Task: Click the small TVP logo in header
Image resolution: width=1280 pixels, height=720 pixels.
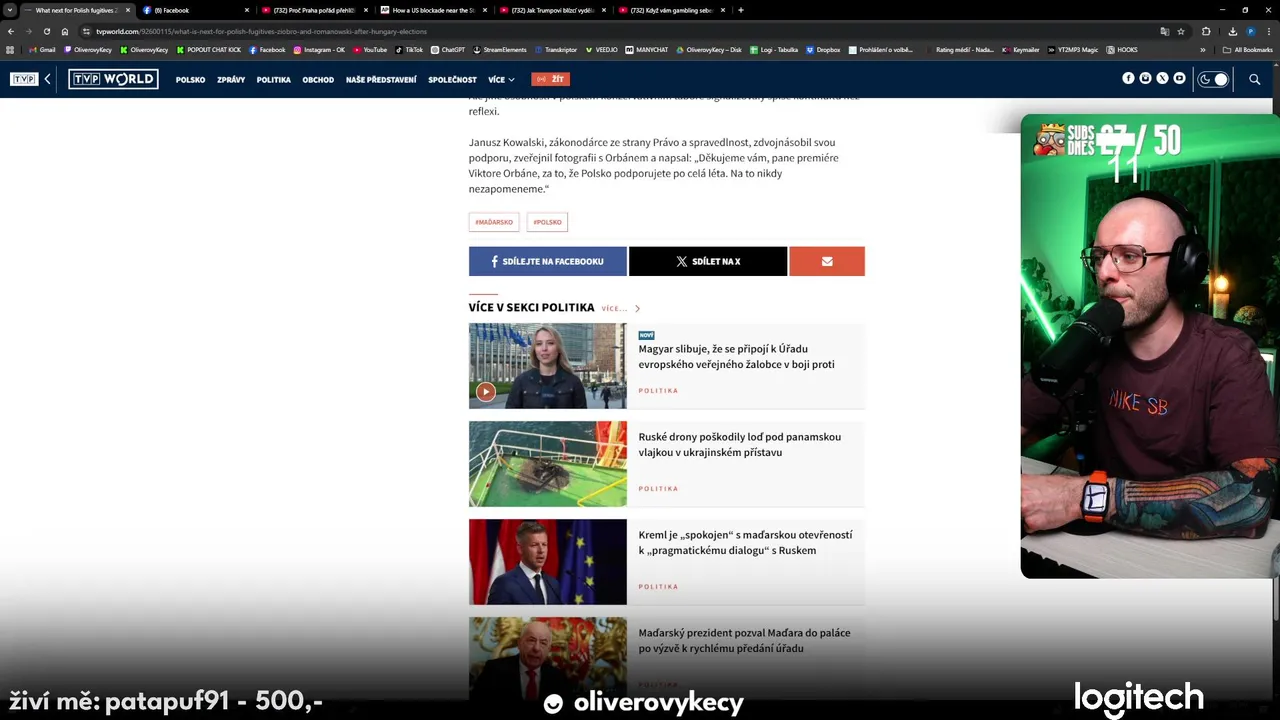Action: [x=24, y=79]
